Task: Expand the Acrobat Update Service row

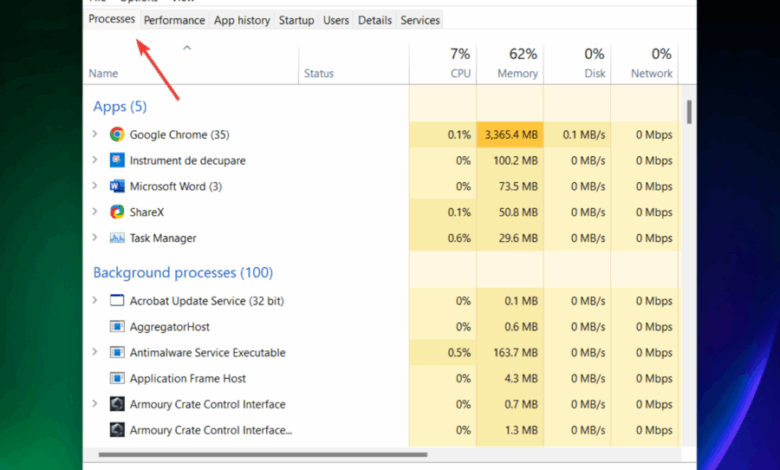Action: 95,300
